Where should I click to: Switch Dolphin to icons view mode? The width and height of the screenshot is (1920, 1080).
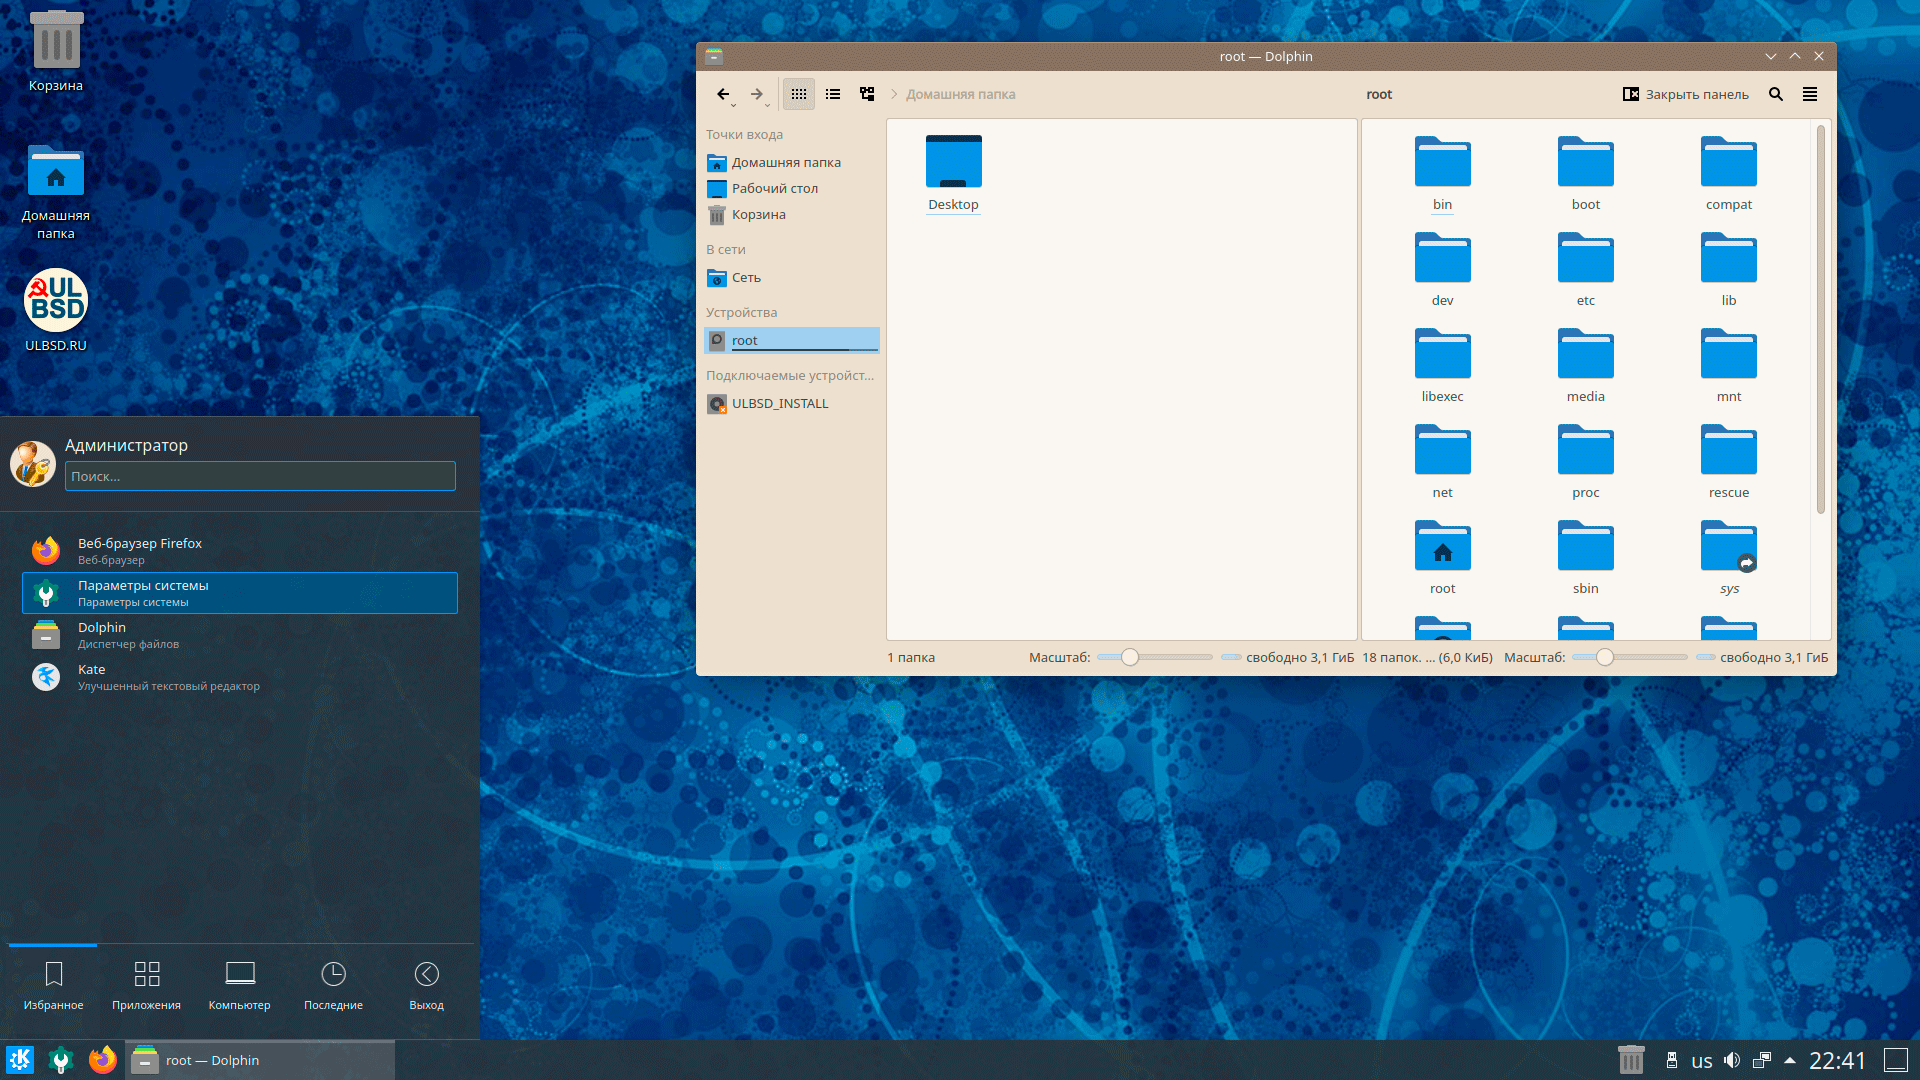(x=798, y=94)
